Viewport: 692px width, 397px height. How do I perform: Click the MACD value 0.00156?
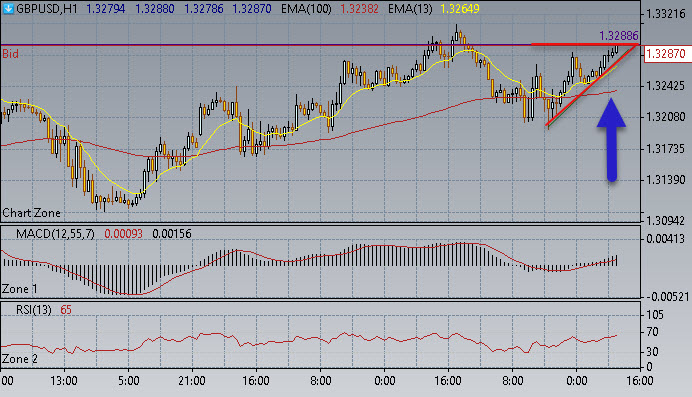(172, 234)
